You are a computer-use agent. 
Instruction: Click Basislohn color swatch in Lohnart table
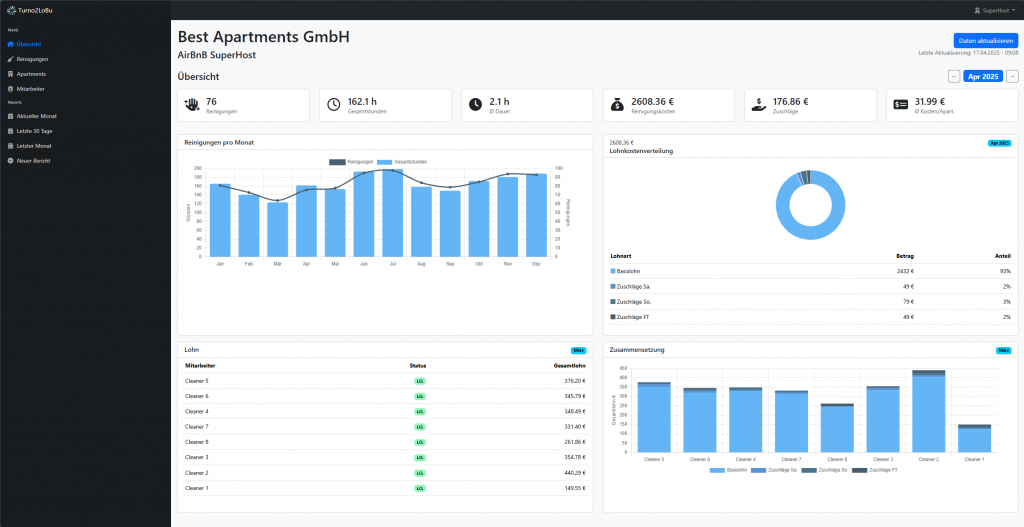pyautogui.click(x=613, y=271)
